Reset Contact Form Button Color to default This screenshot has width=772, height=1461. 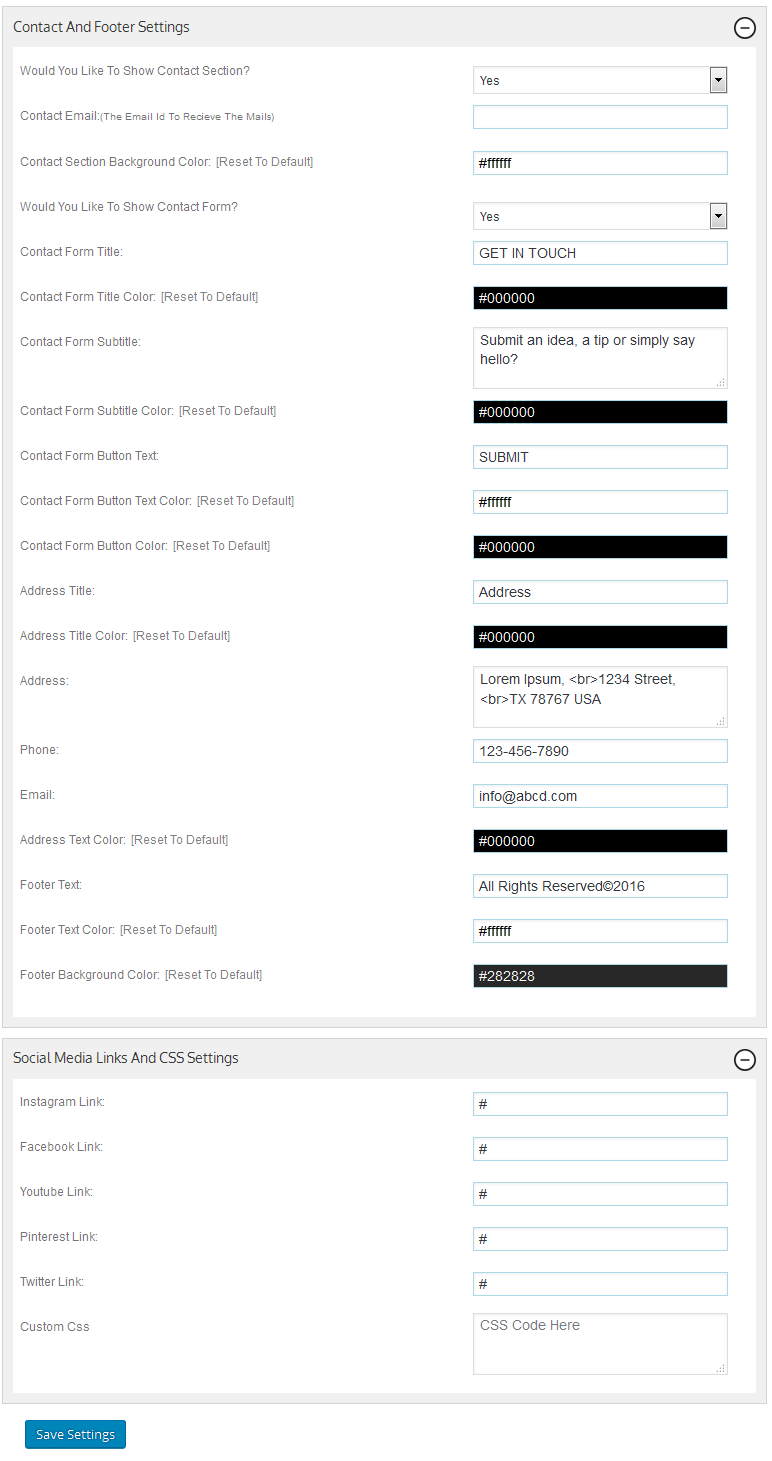[221, 546]
